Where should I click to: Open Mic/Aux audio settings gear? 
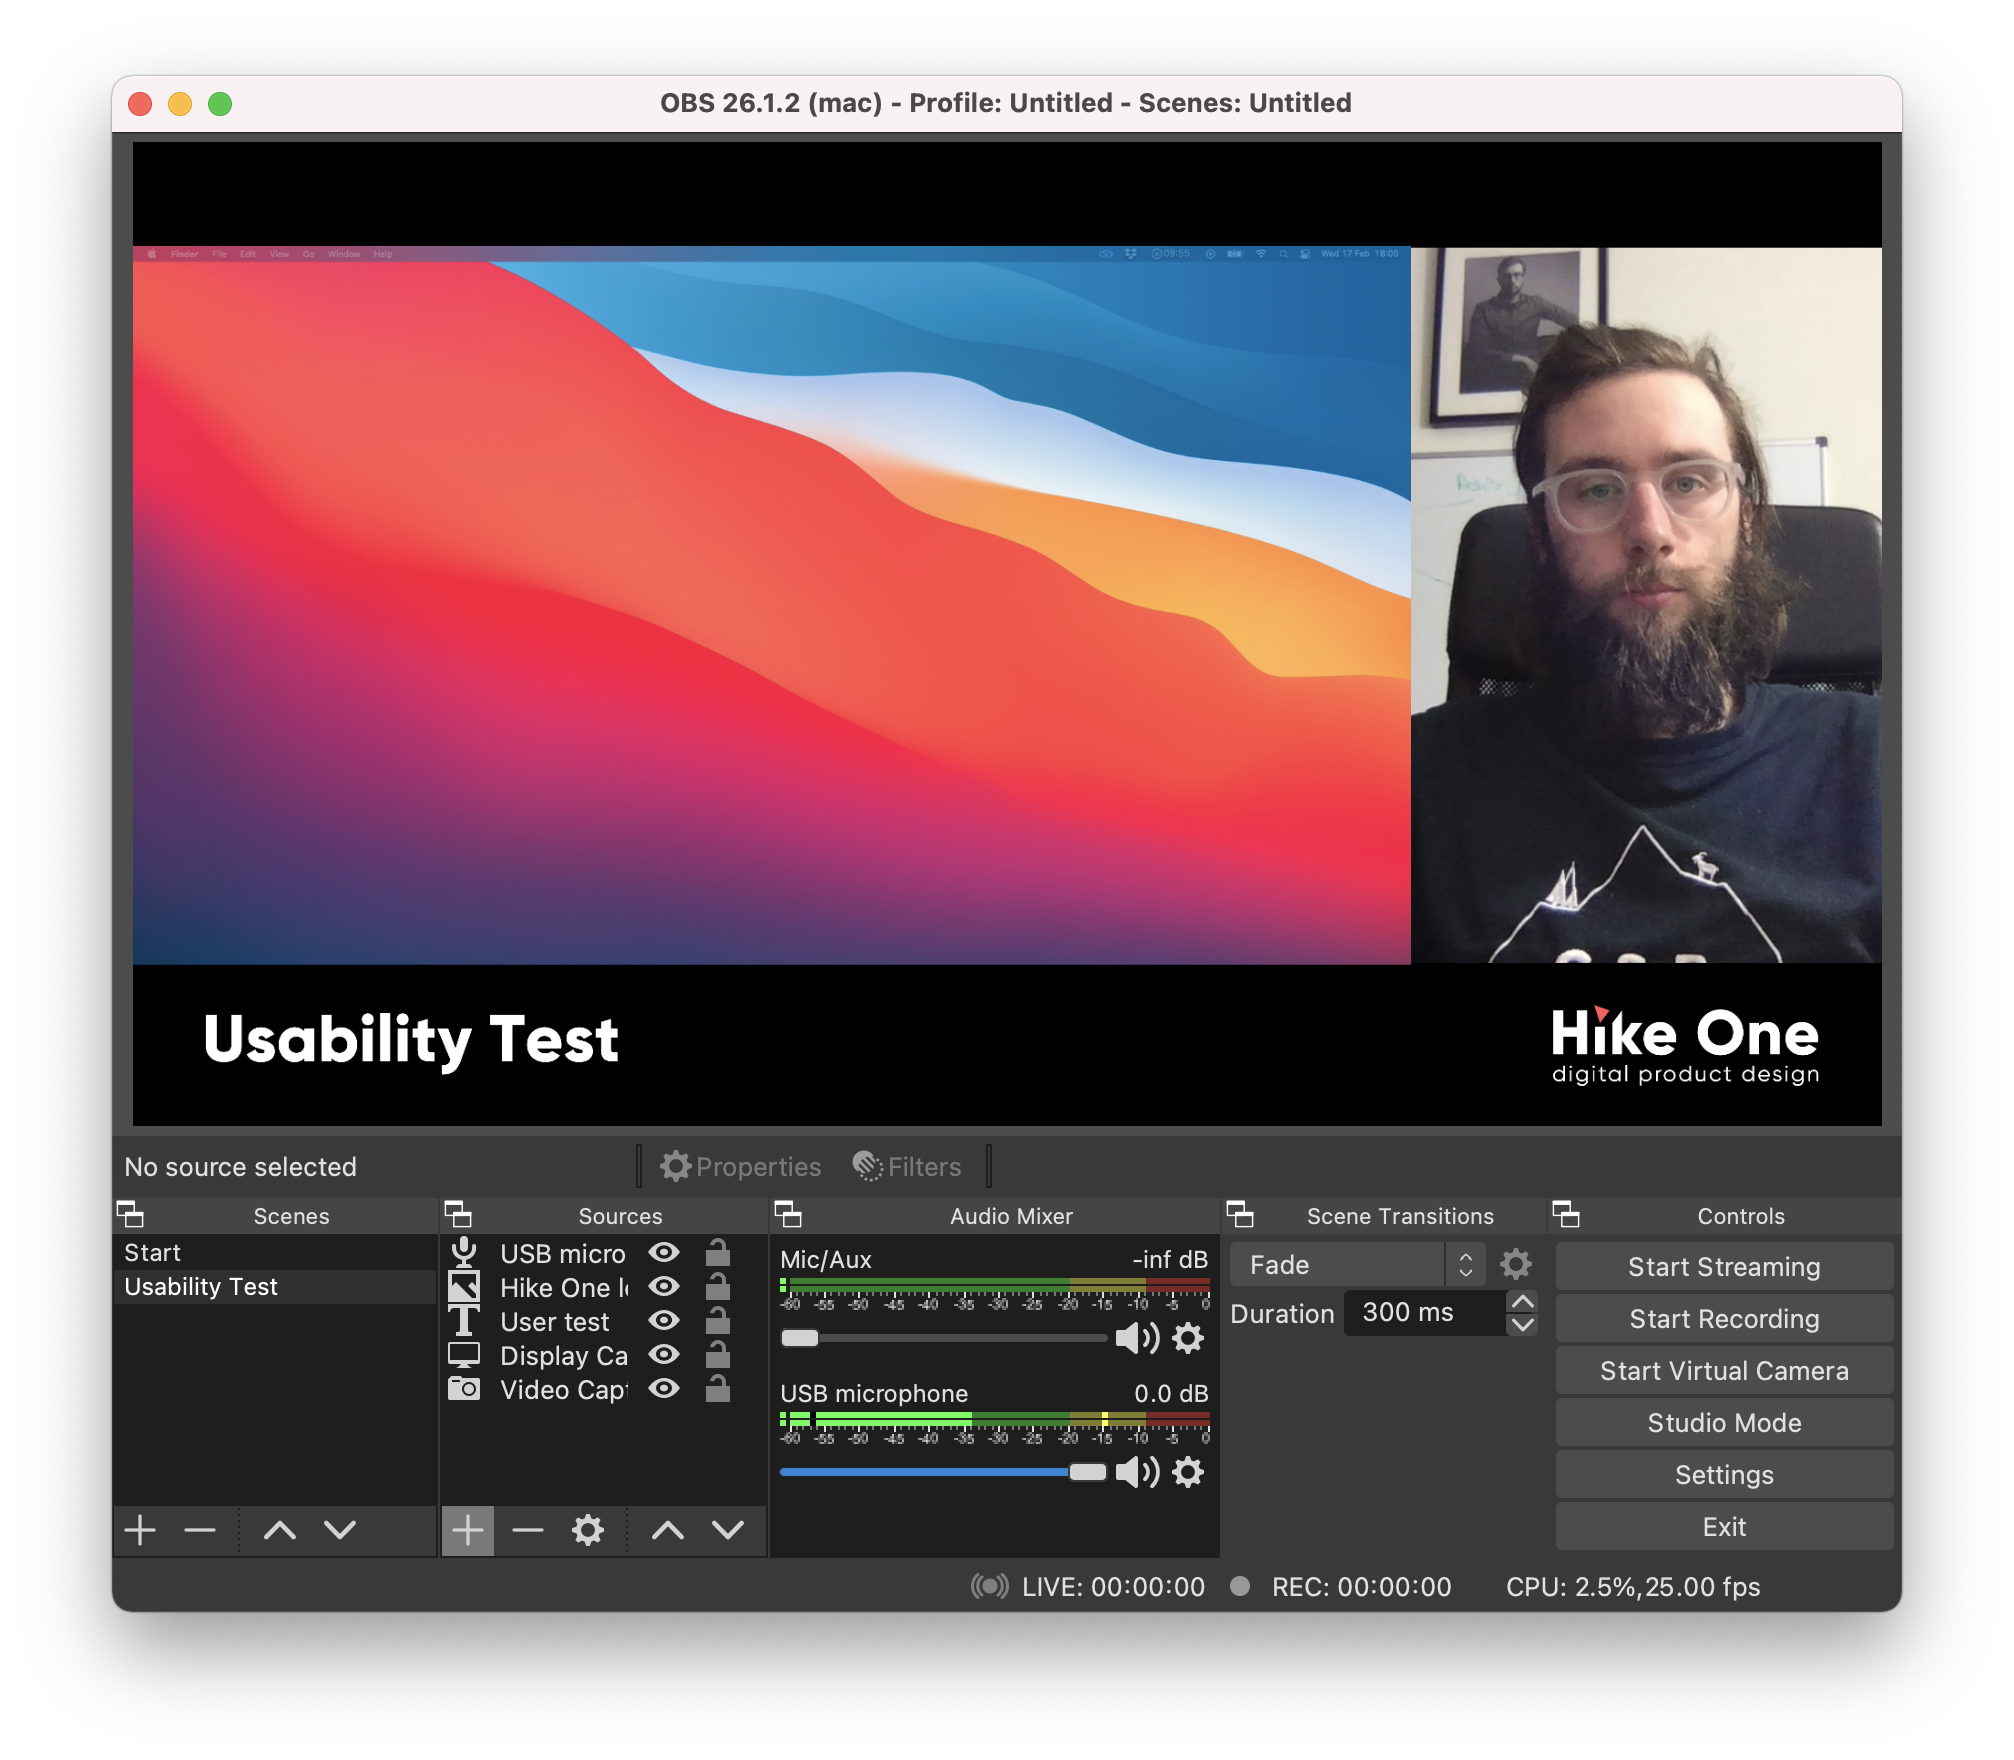pyautogui.click(x=1188, y=1338)
